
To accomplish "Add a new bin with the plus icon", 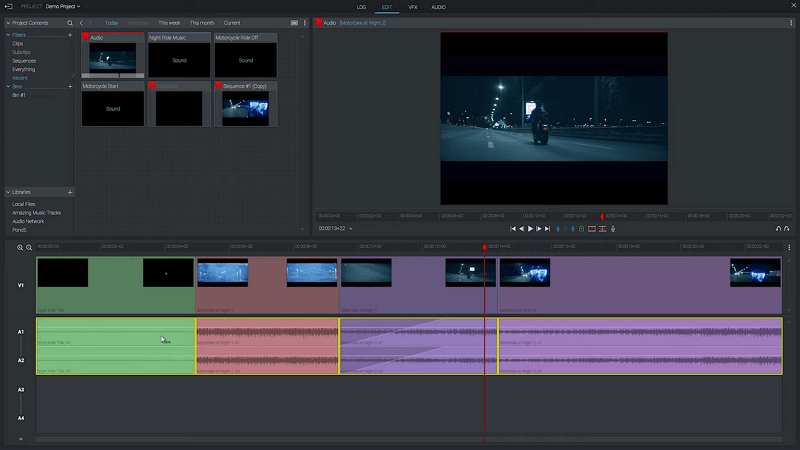I will click(70, 87).
